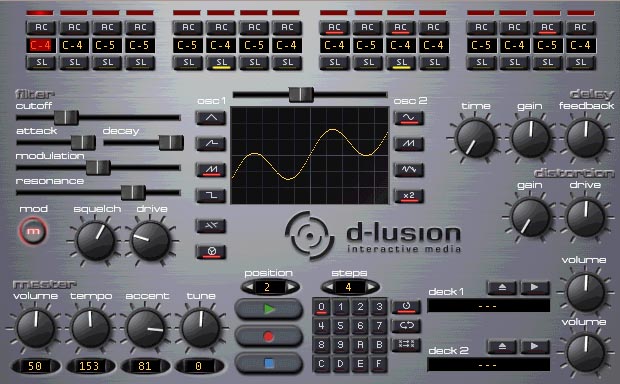
Task: Play deck 2 with its play arrow
Action: tap(535, 346)
